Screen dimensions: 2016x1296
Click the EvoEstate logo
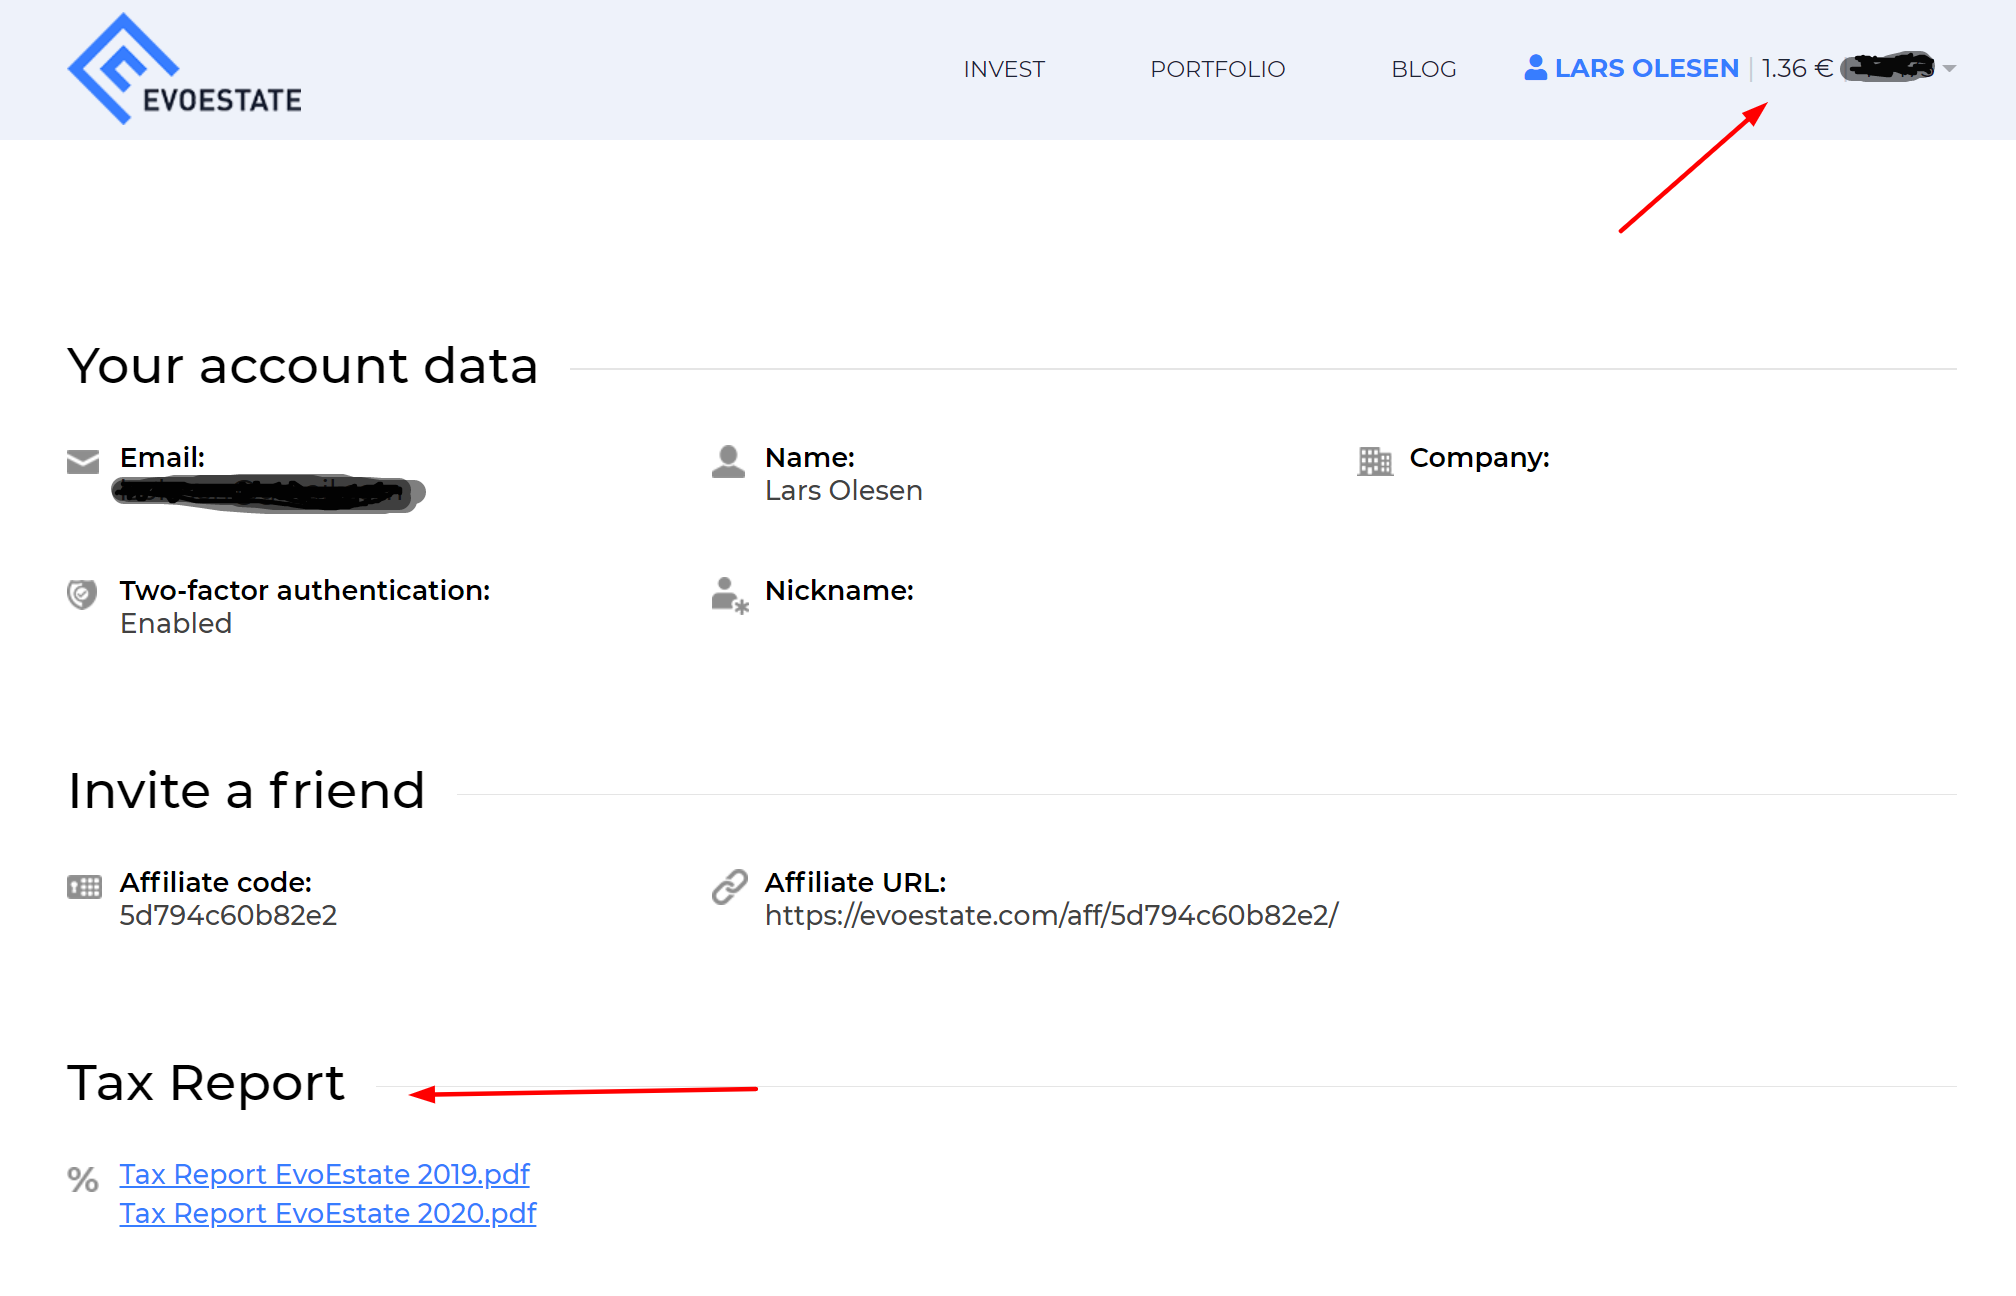pyautogui.click(x=185, y=69)
